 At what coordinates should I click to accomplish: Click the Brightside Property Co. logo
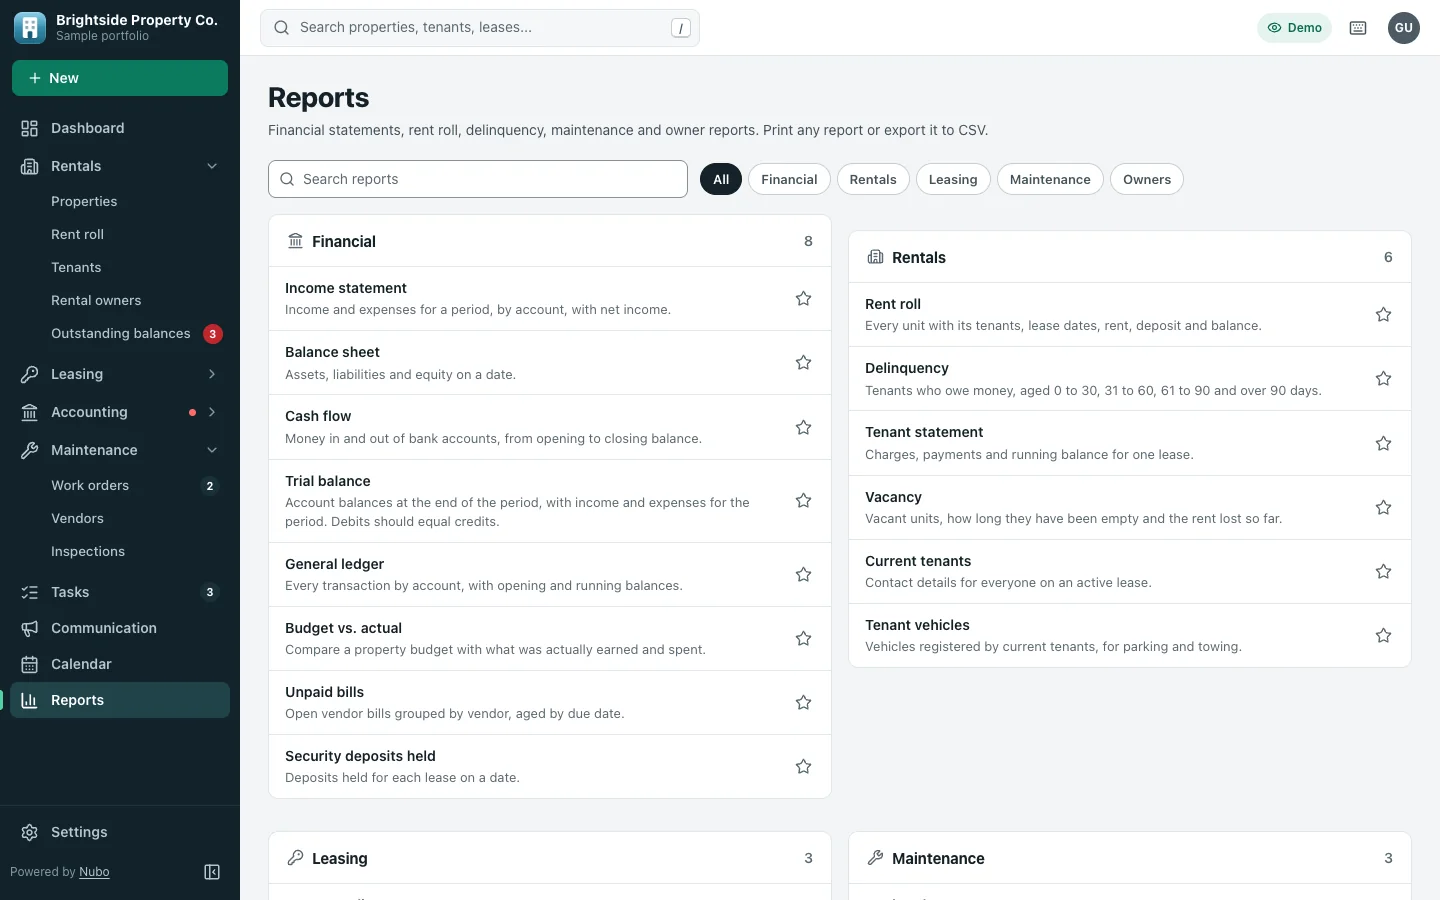pos(30,28)
